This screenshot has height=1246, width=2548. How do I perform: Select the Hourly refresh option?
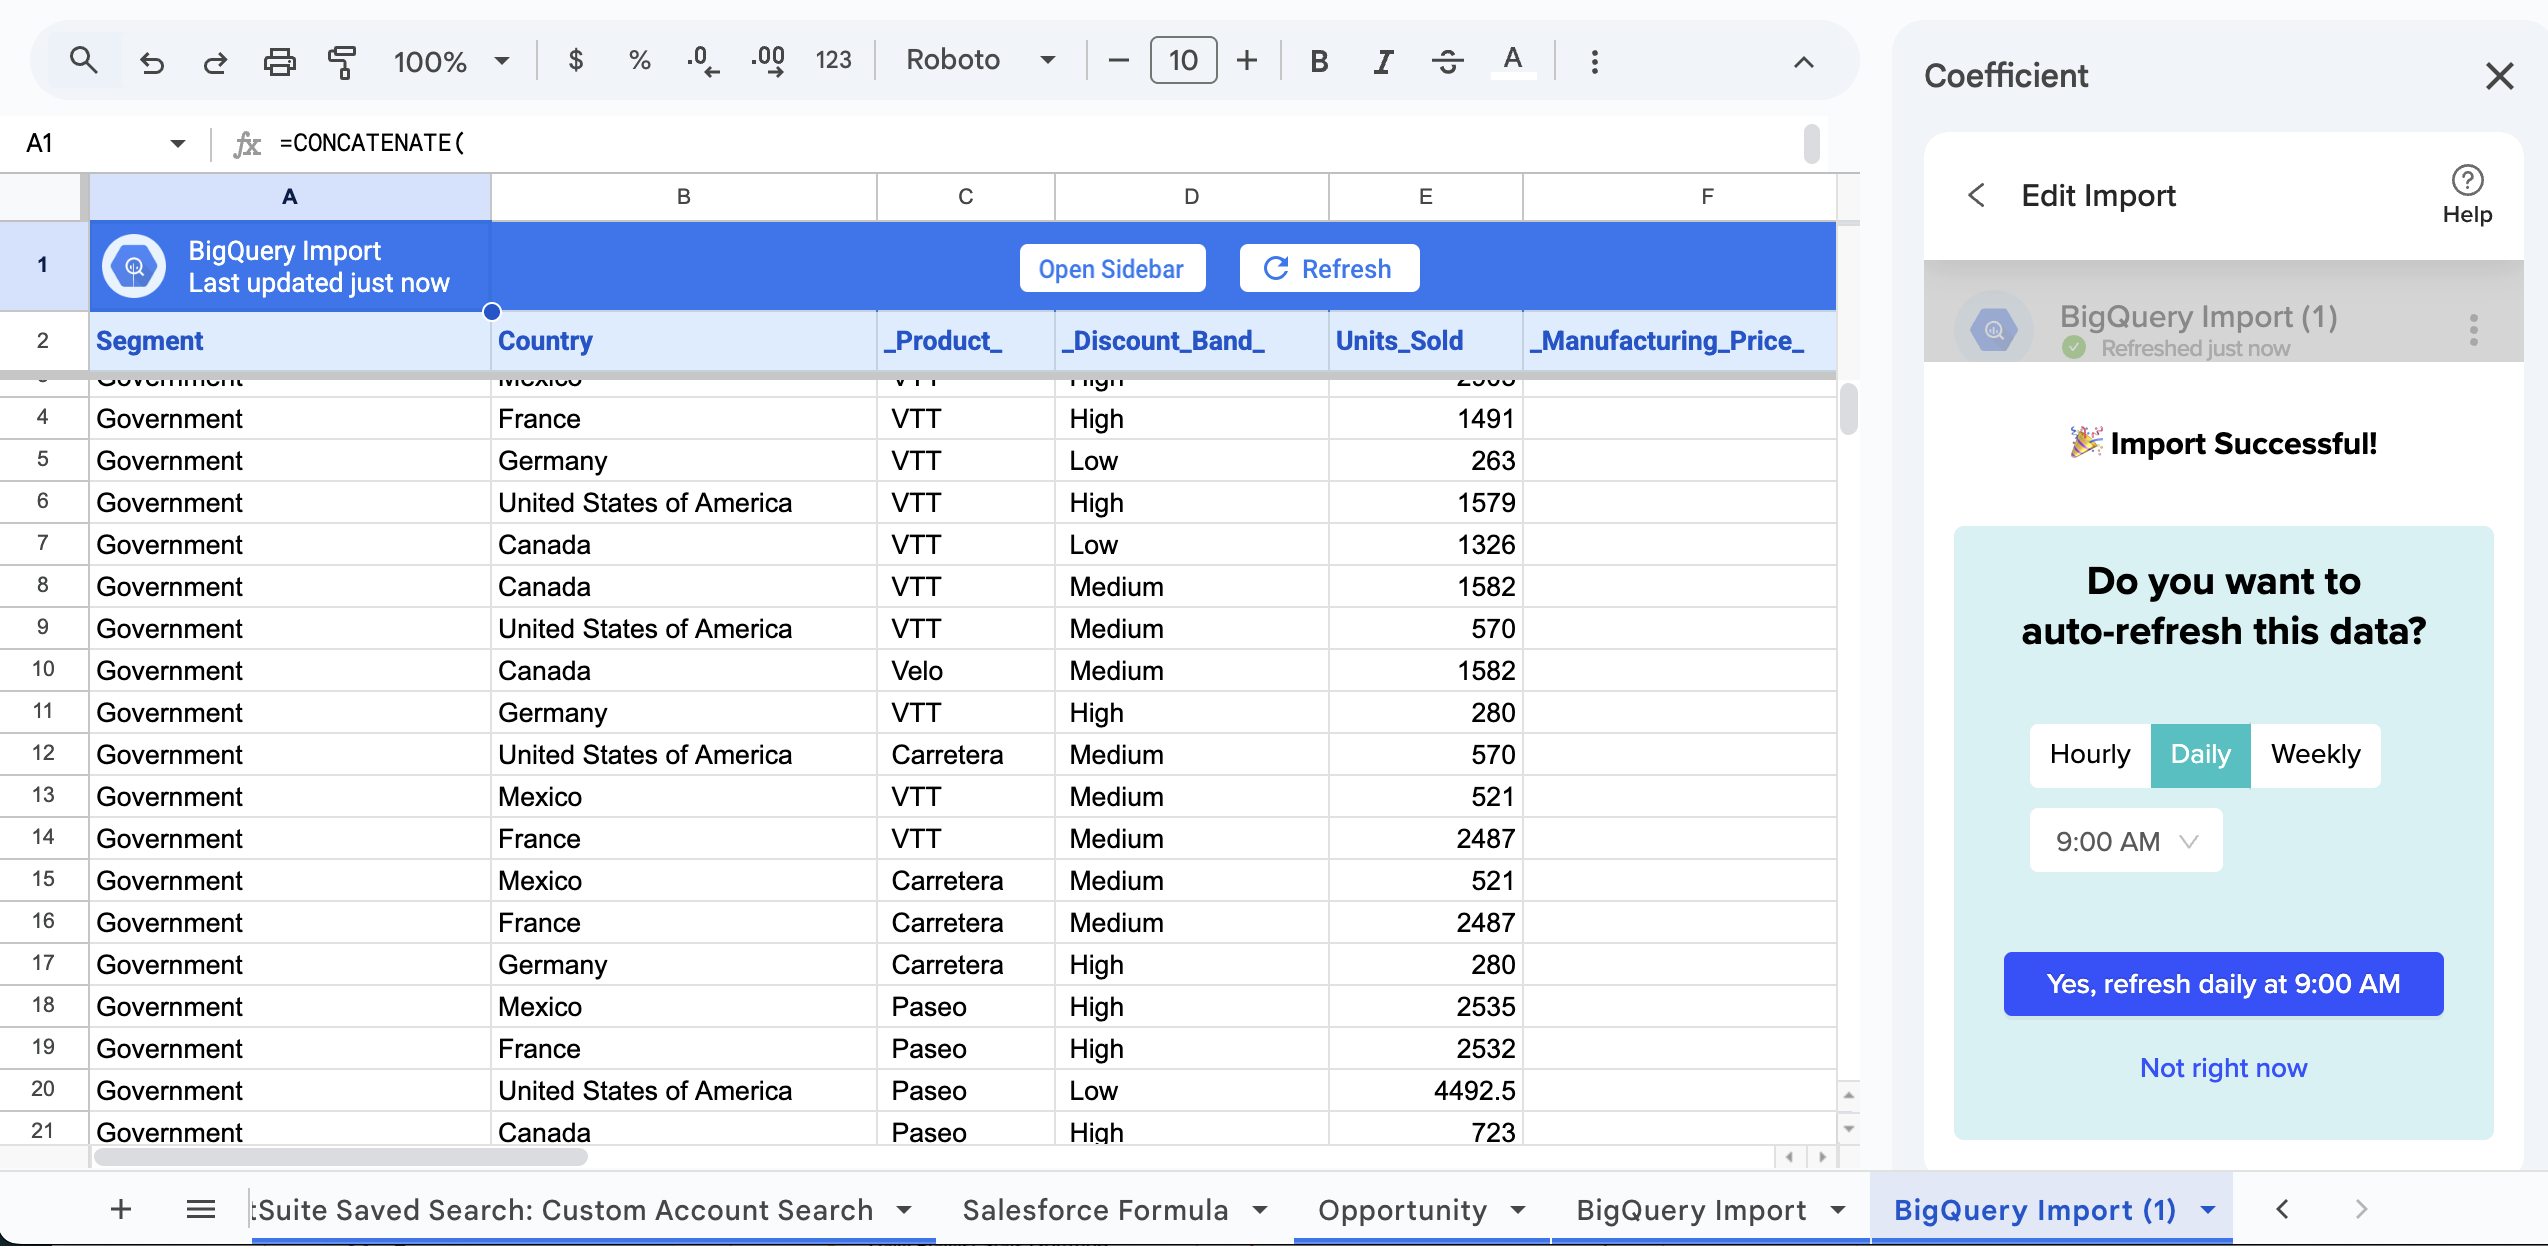point(2089,754)
